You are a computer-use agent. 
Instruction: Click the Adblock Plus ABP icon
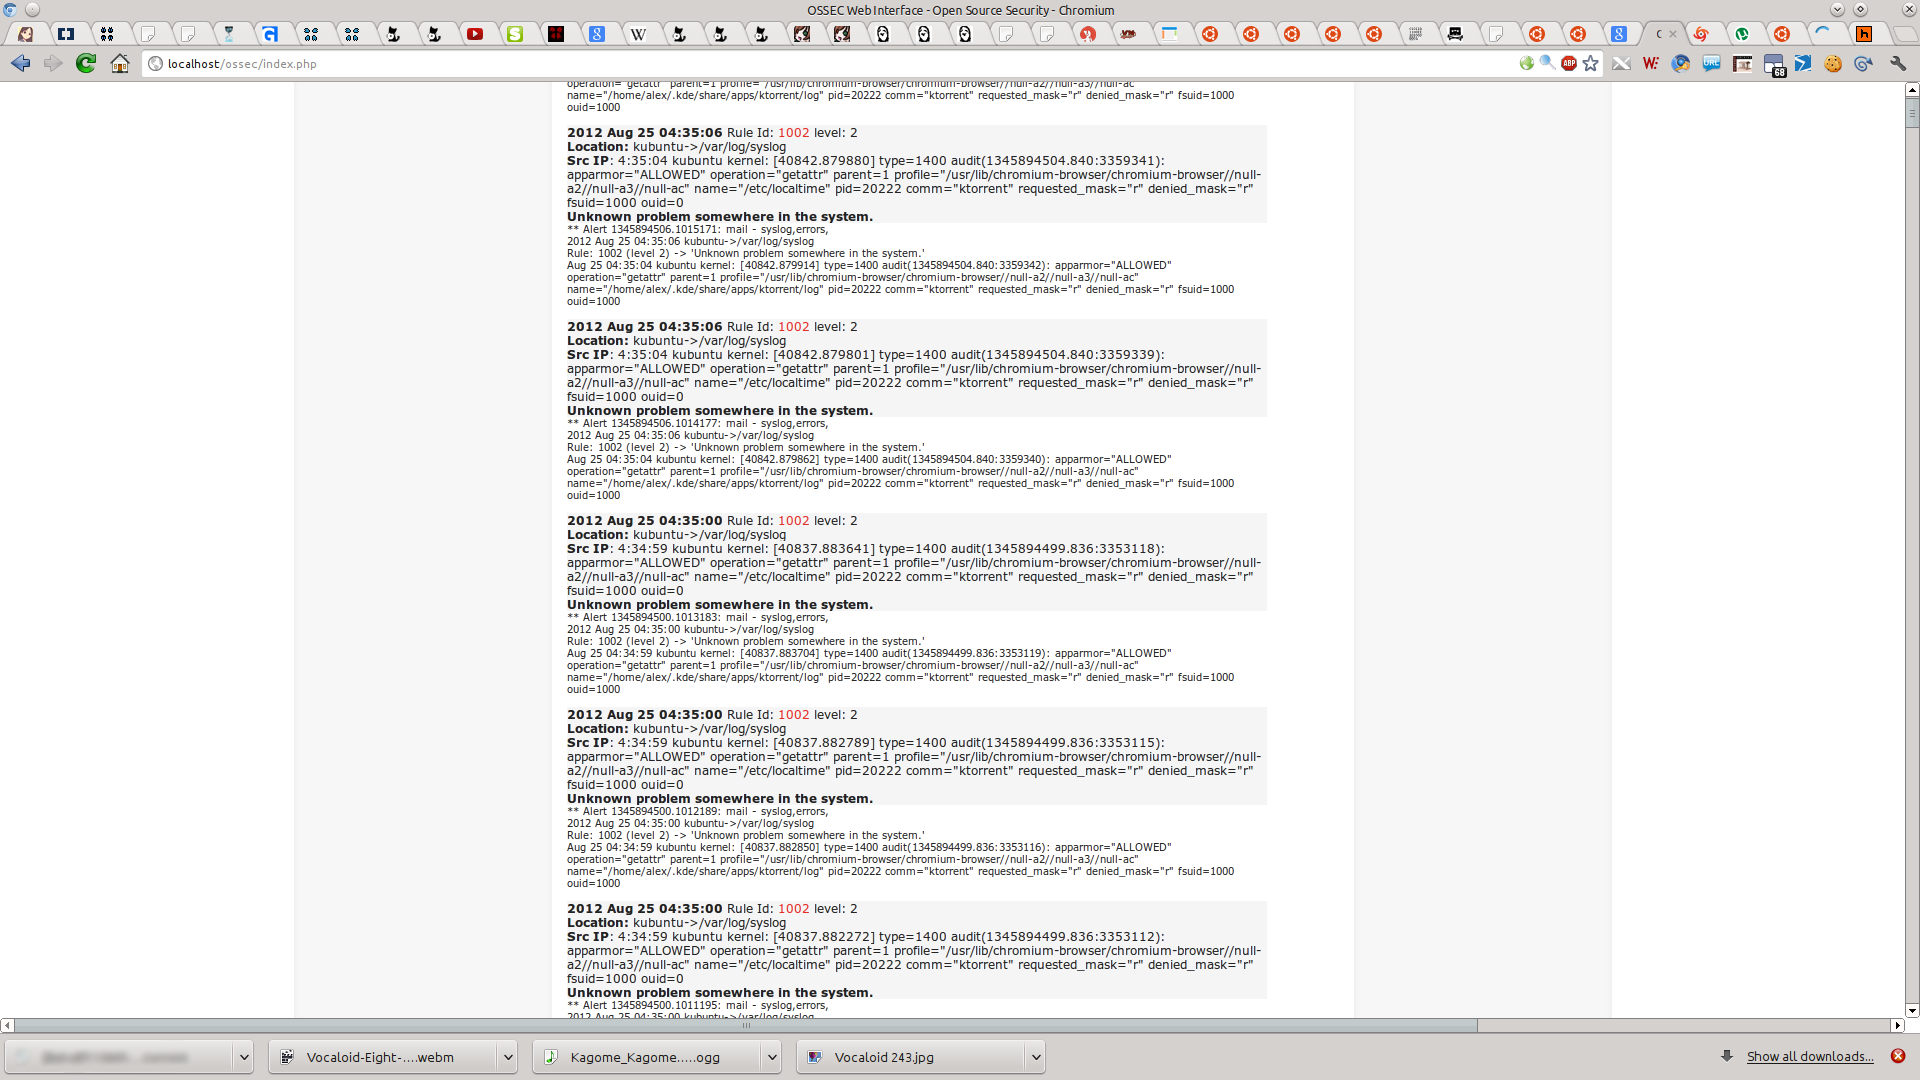click(x=1569, y=63)
